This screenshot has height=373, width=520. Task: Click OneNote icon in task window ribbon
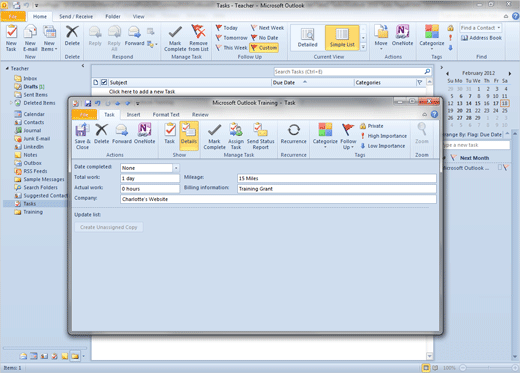coord(144,134)
